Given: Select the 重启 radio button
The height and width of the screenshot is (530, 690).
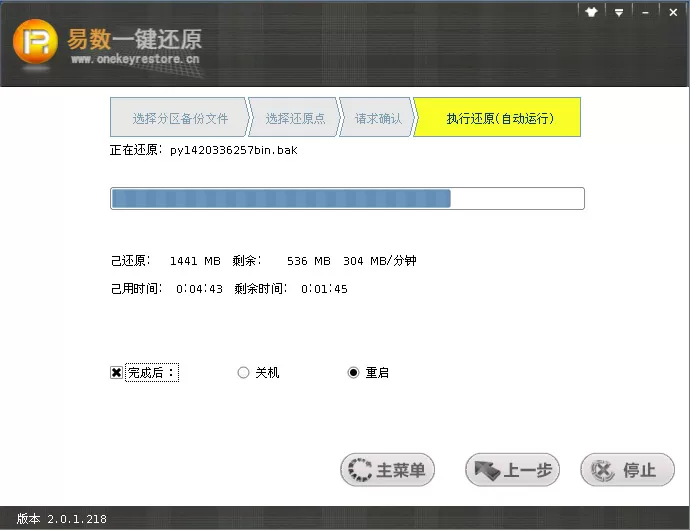Looking at the screenshot, I should pyautogui.click(x=353, y=373).
